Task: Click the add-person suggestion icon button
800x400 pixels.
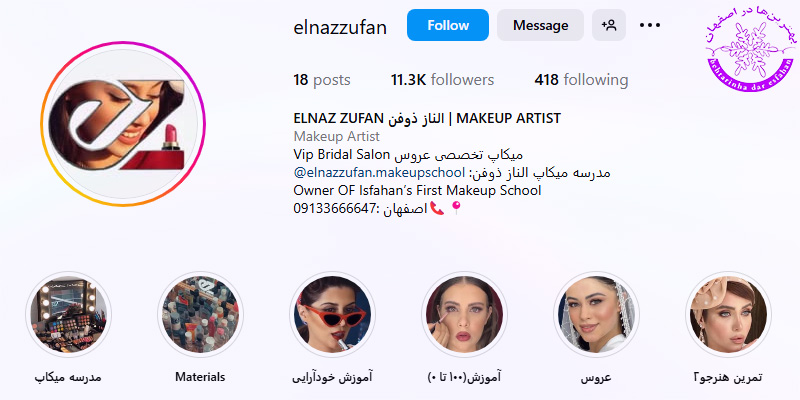Action: pyautogui.click(x=609, y=25)
